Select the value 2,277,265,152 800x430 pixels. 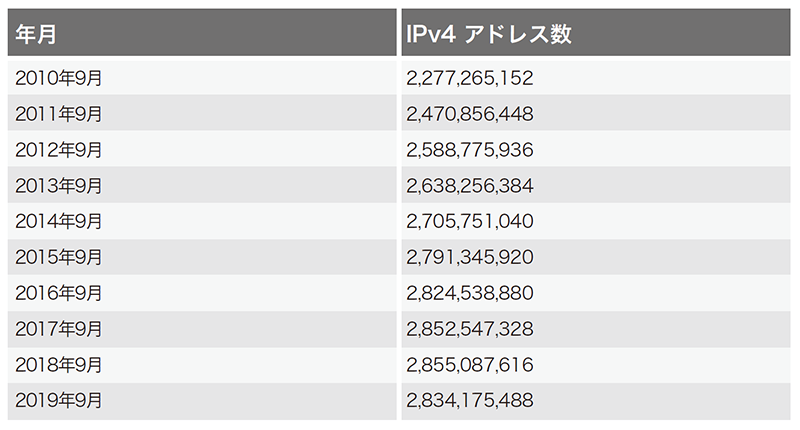(470, 78)
